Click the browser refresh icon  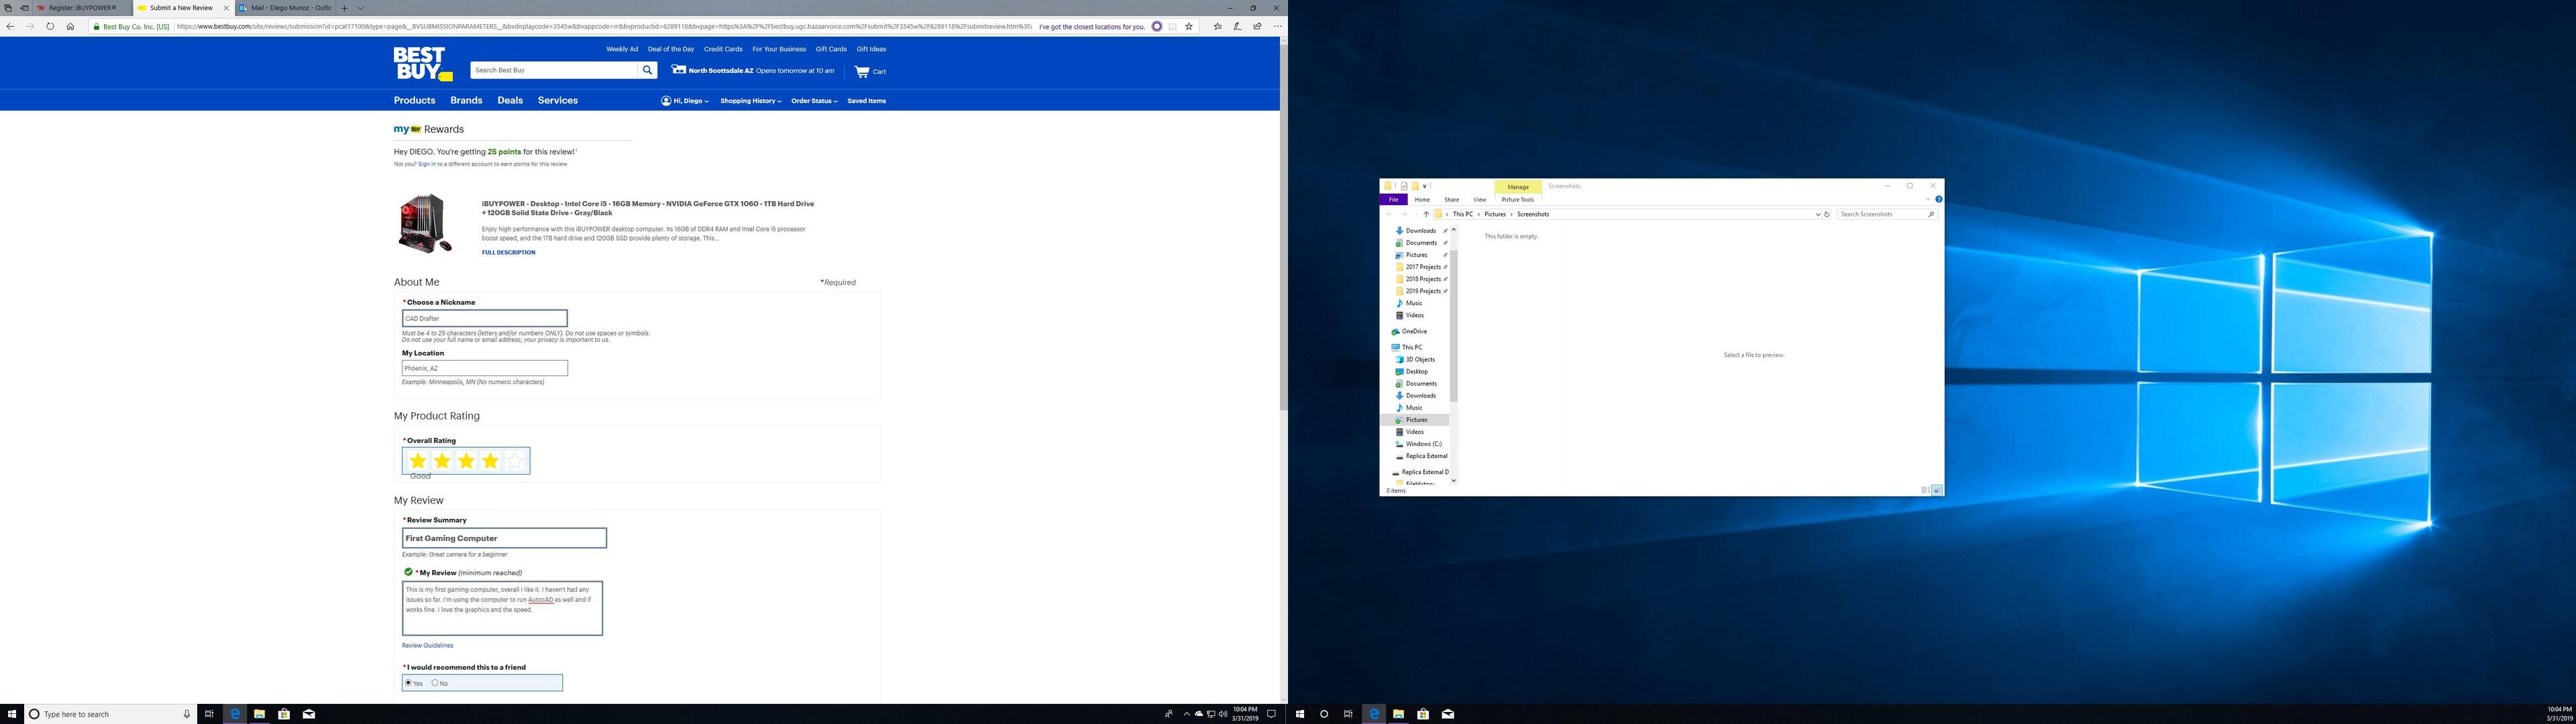(50, 27)
